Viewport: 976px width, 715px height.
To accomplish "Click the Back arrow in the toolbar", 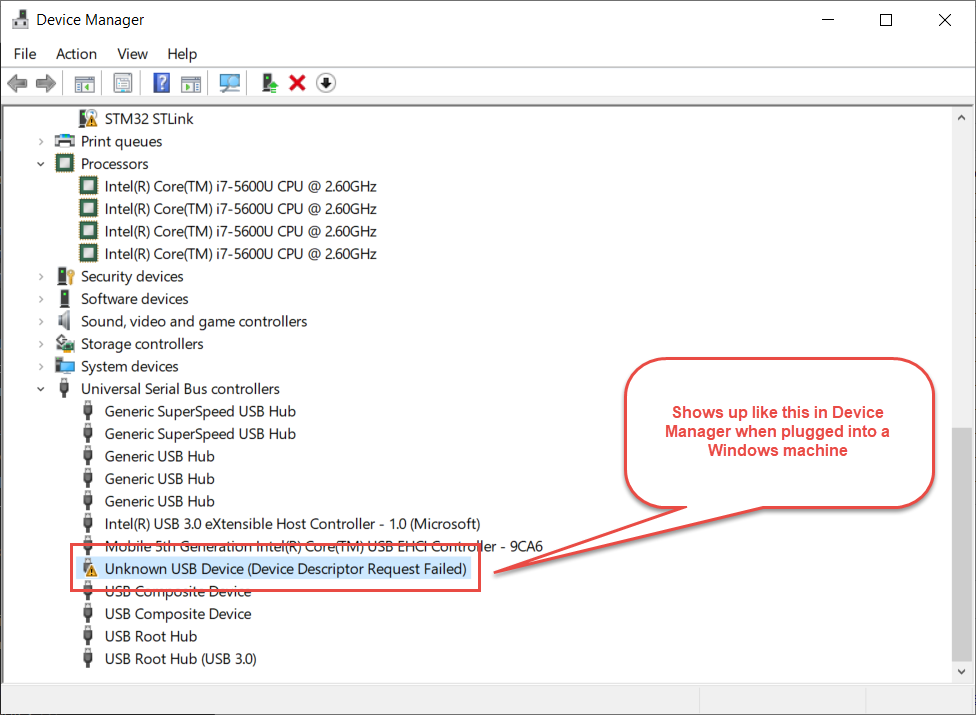I will point(17,83).
